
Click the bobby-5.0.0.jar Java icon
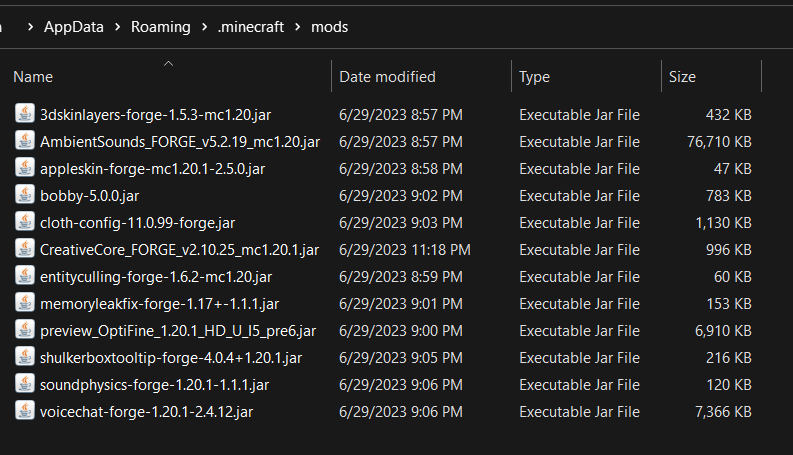coord(24,195)
